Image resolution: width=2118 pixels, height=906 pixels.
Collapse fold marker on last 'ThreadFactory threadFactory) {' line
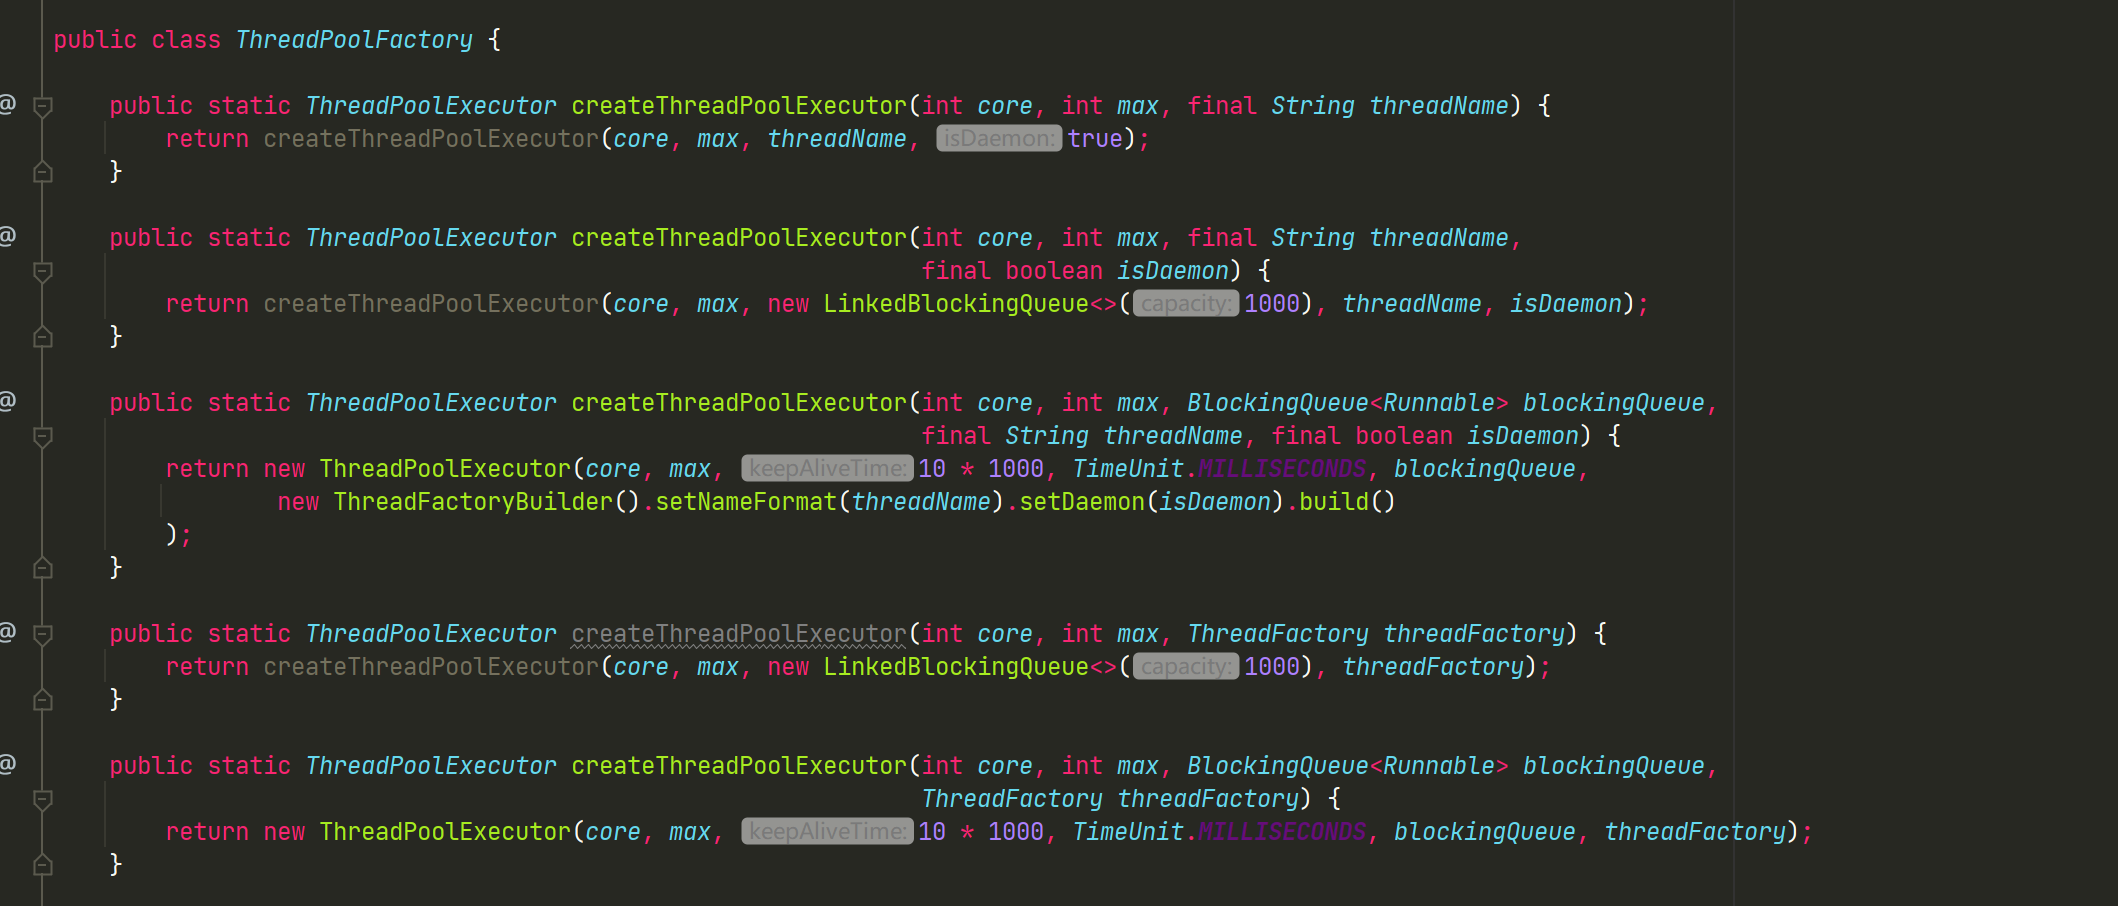(42, 799)
